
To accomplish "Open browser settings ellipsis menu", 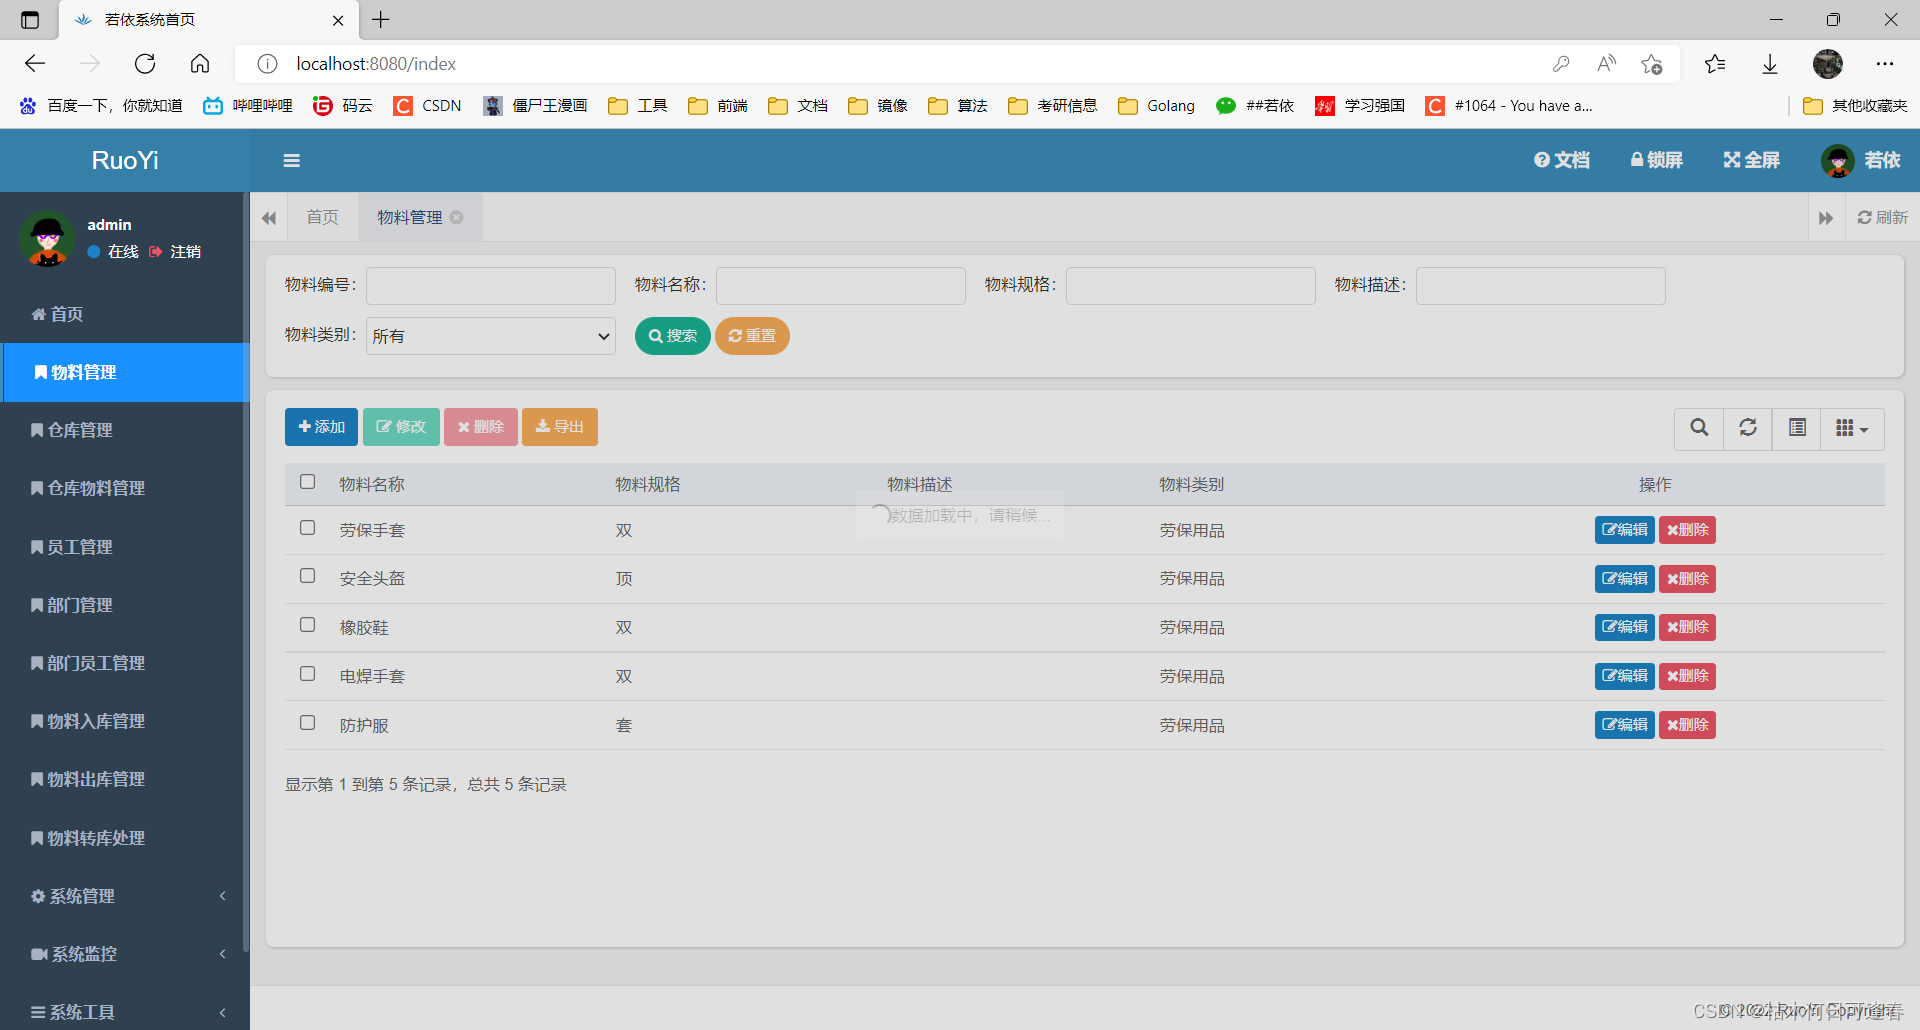I will (x=1885, y=64).
